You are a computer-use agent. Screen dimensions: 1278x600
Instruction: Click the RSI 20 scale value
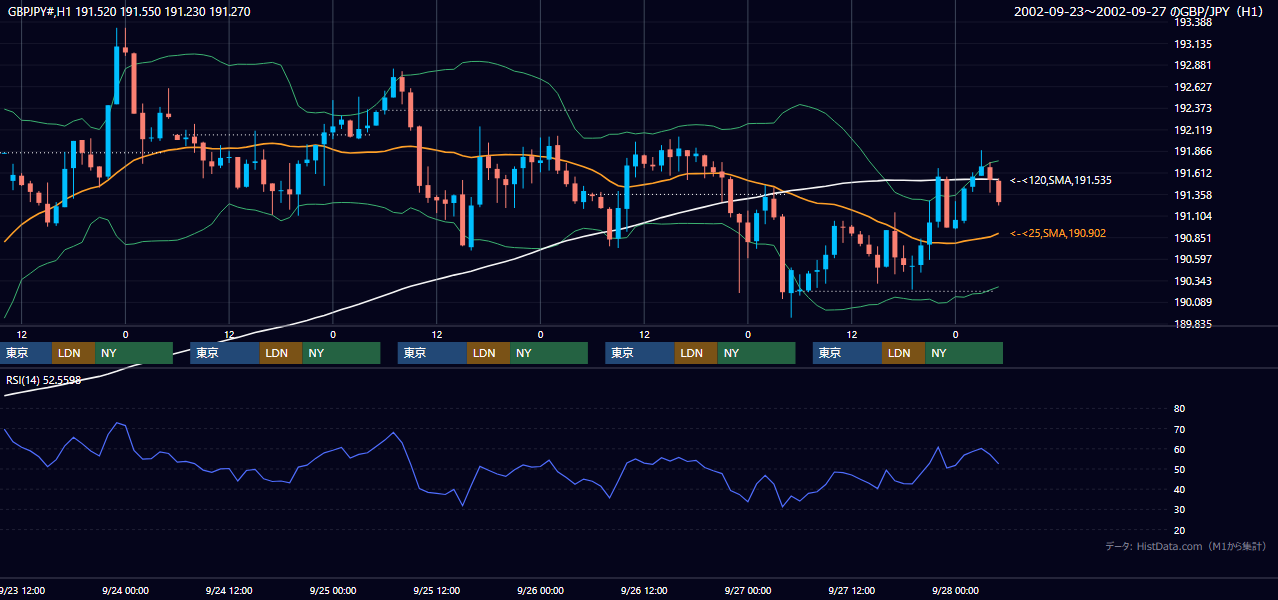pyautogui.click(x=1179, y=530)
